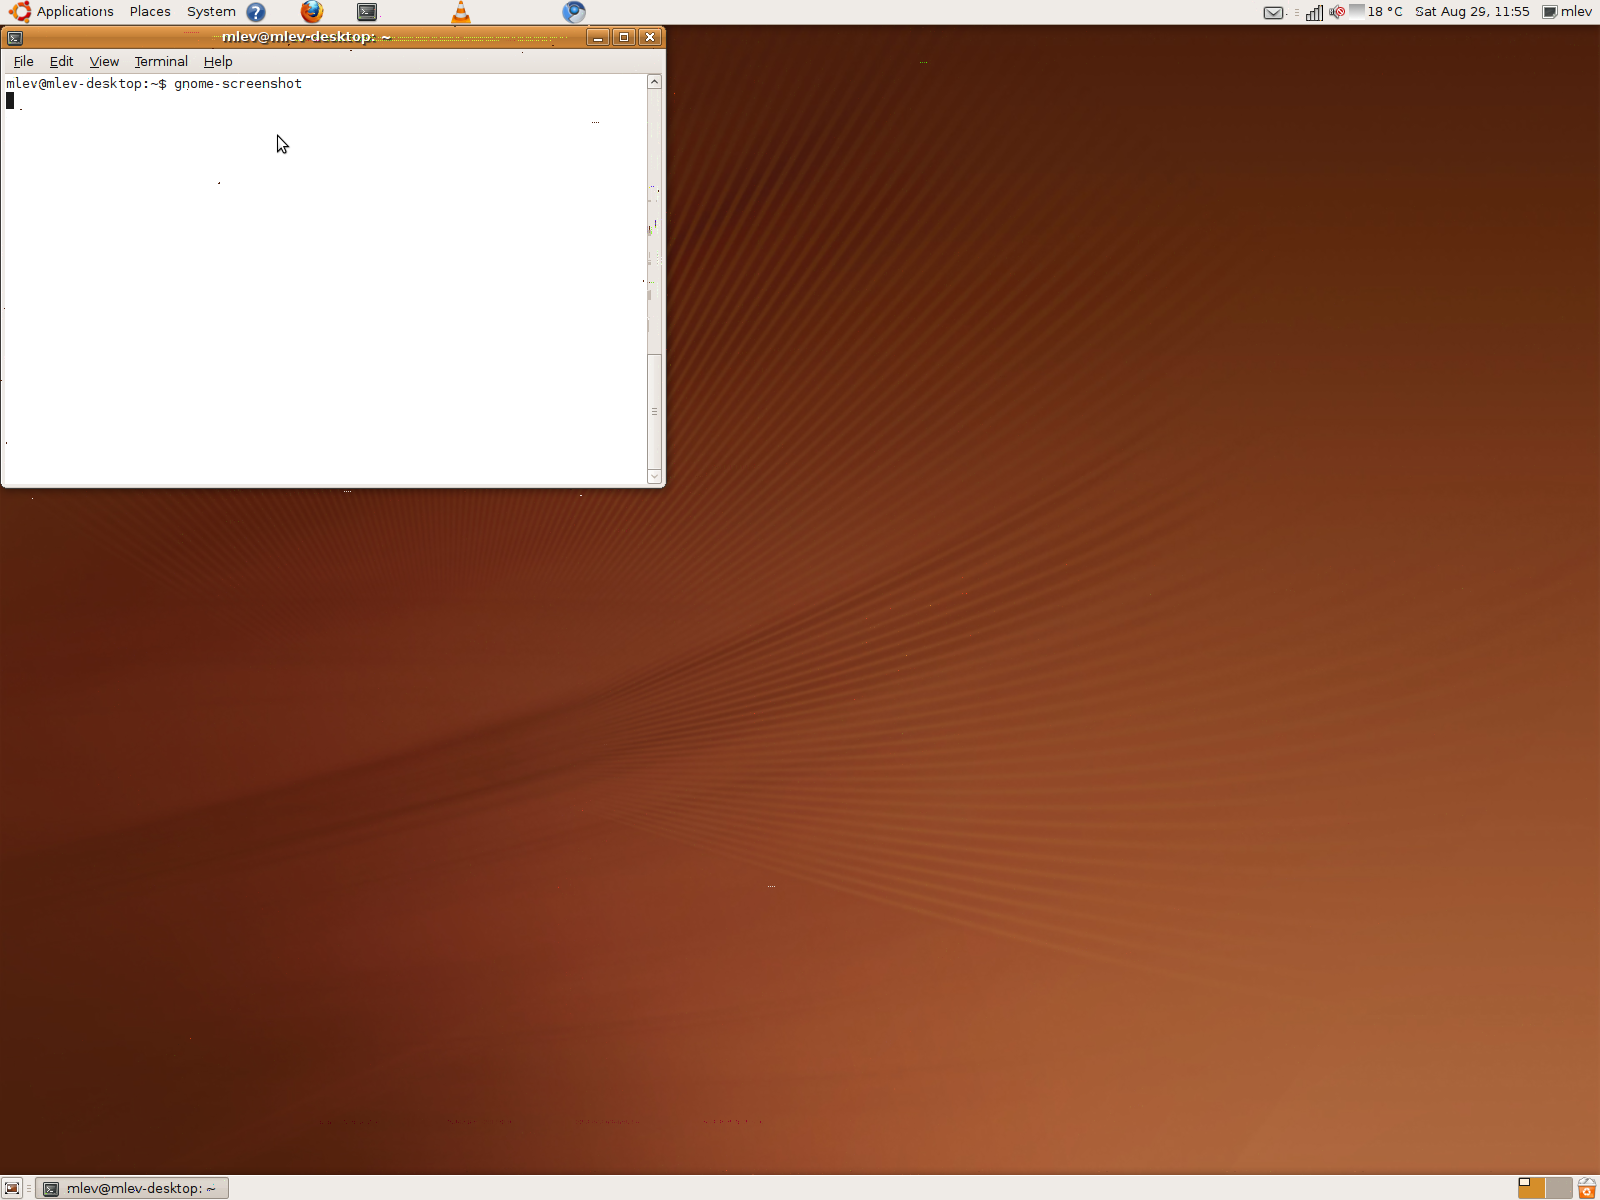The width and height of the screenshot is (1600, 1200).
Task: Launch the blue globe browser icon in panel
Action: click(574, 12)
